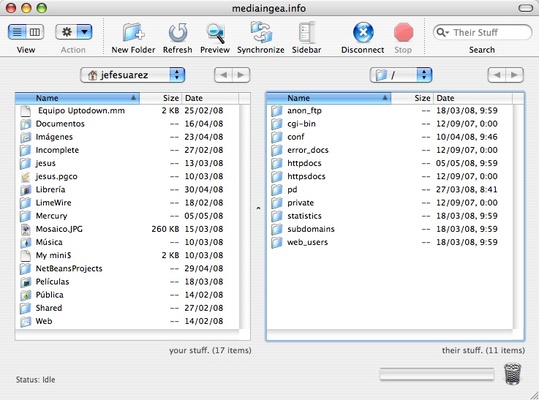Sort remote files by Date column
539x400 pixels.
[473, 98]
